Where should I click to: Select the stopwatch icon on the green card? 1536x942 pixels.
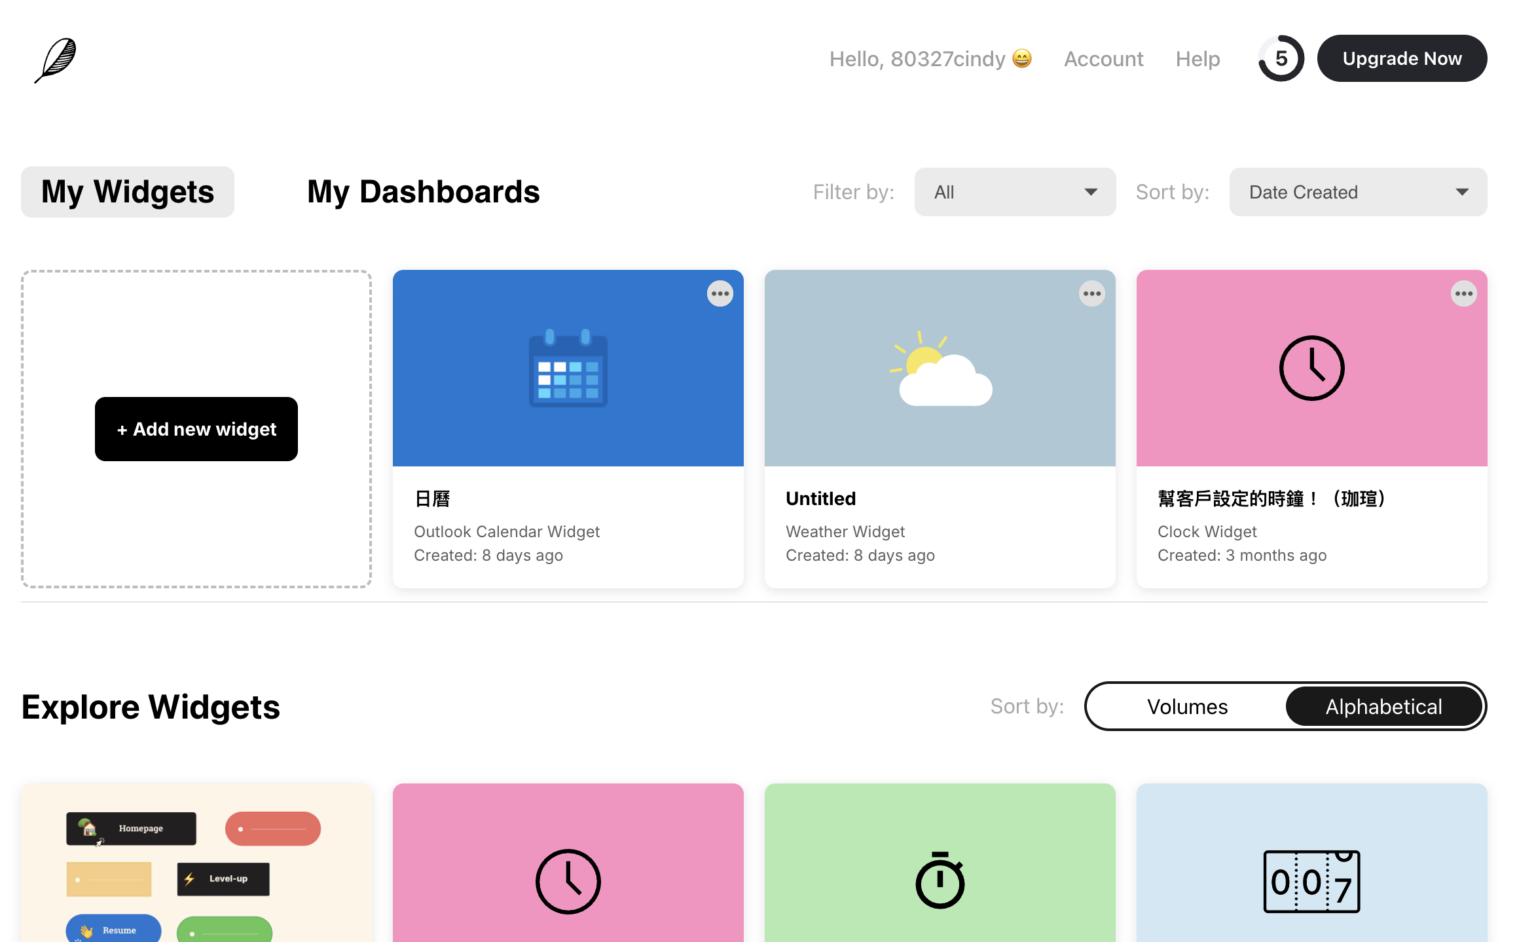tap(940, 882)
